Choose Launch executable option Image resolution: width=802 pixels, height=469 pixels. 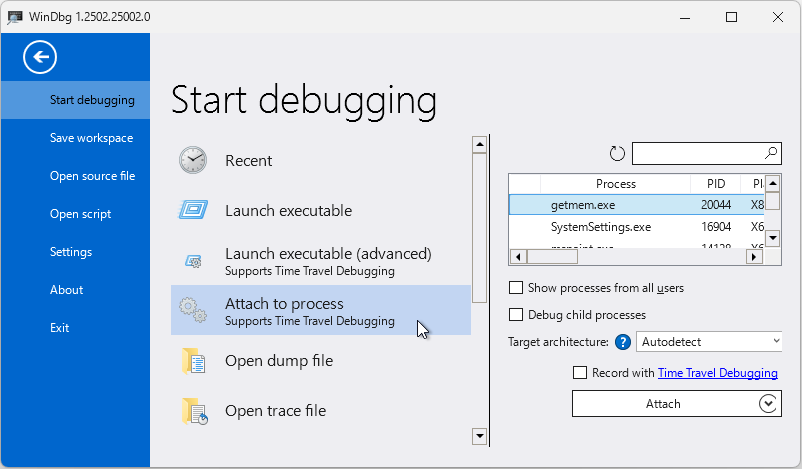tap(321, 210)
